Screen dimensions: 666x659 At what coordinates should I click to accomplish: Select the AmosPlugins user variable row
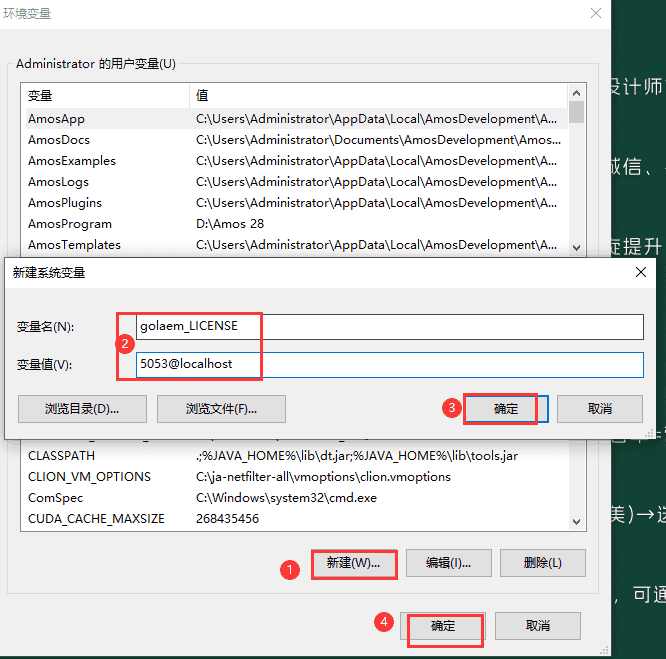[296, 203]
